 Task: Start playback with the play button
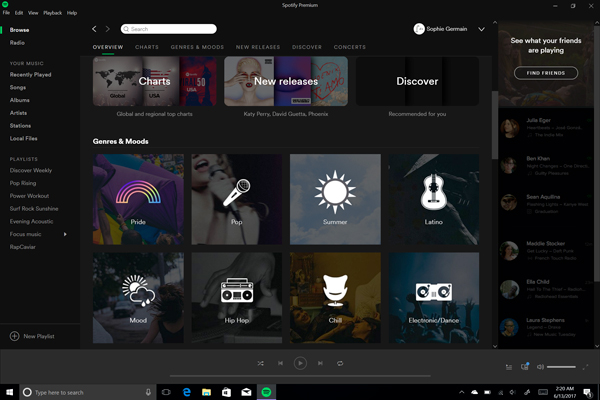point(300,363)
